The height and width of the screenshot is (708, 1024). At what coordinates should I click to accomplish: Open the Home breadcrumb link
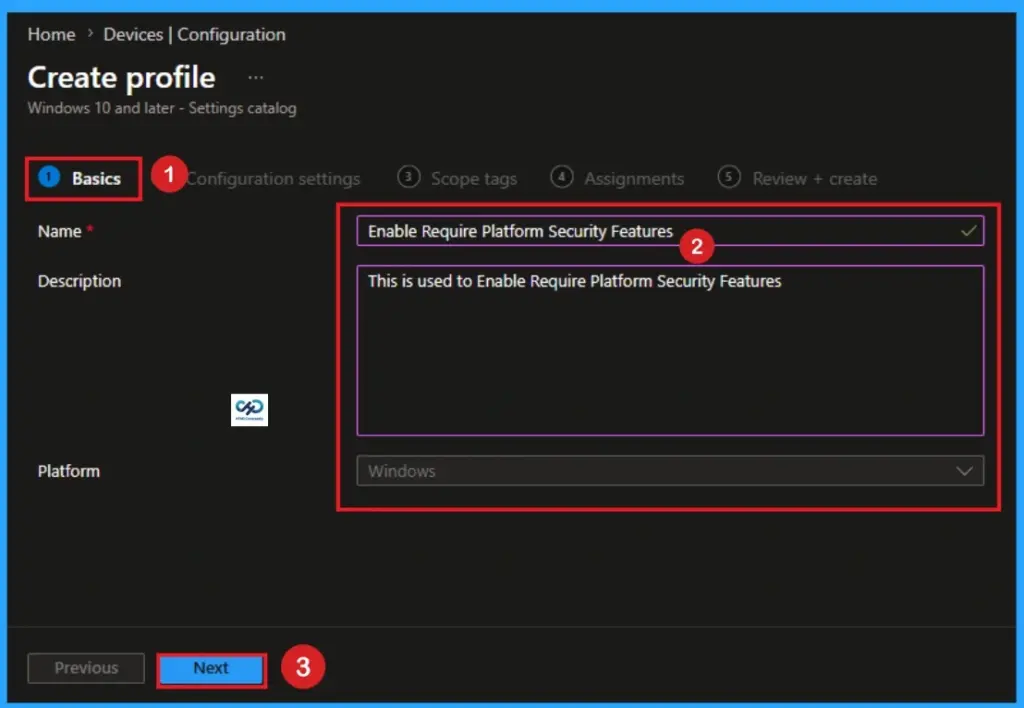51,34
